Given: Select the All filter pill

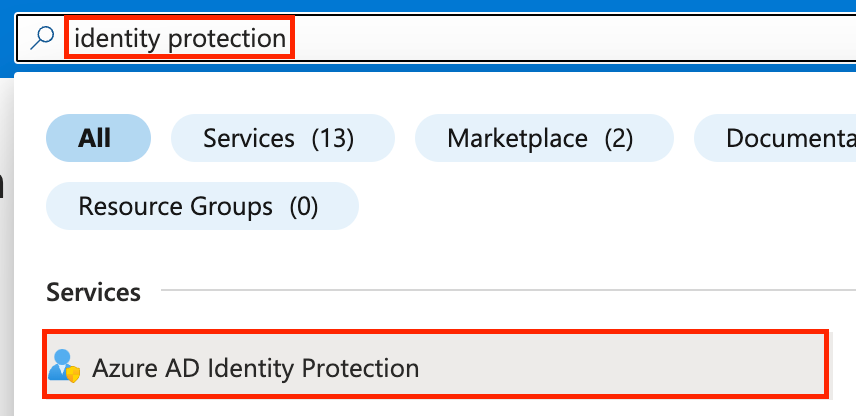Looking at the screenshot, I should (x=97, y=138).
